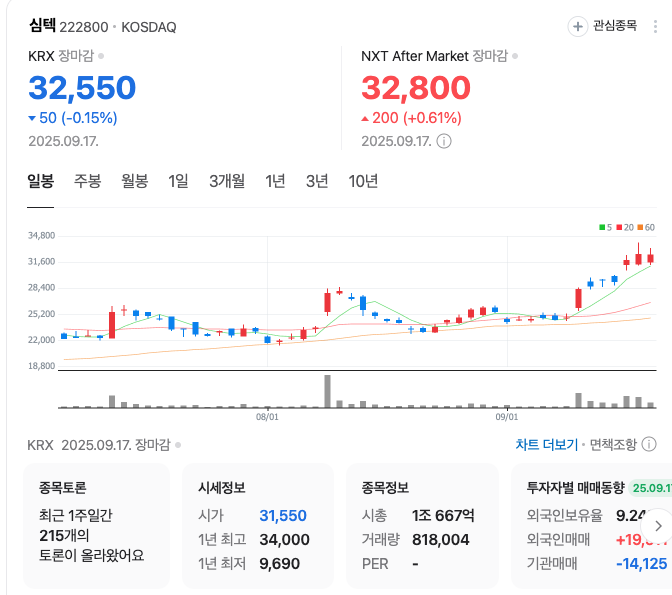Image resolution: width=672 pixels, height=595 pixels.
Task: Switch to the 월봉 chart tab
Action: click(135, 181)
